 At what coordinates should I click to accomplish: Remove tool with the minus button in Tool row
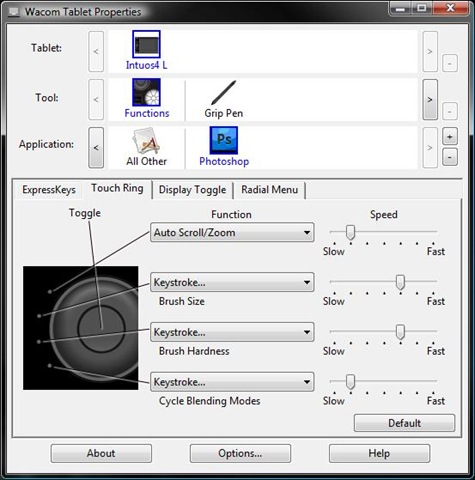point(450,111)
